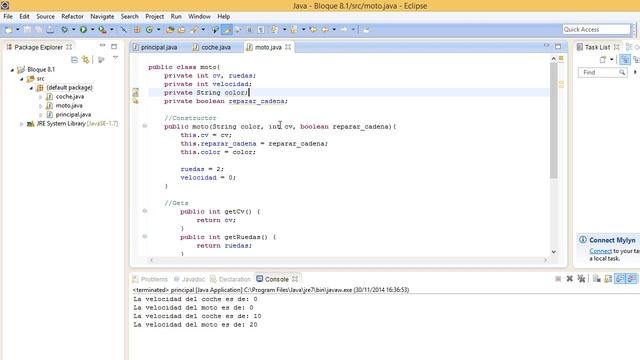The image size is (640, 360).
Task: Toggle Show Whitespace Characters
Action: click(261, 30)
